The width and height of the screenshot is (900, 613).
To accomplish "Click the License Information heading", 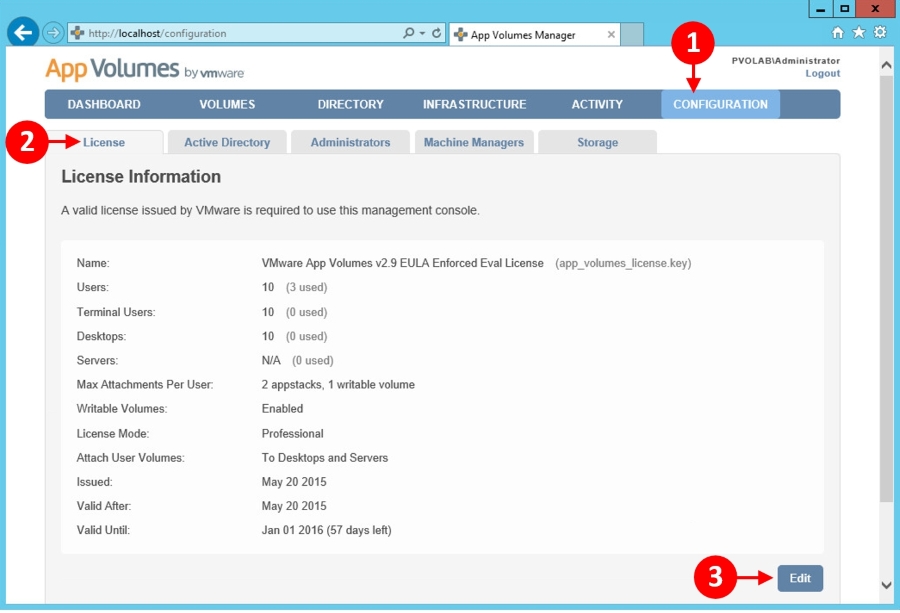I will 141,176.
